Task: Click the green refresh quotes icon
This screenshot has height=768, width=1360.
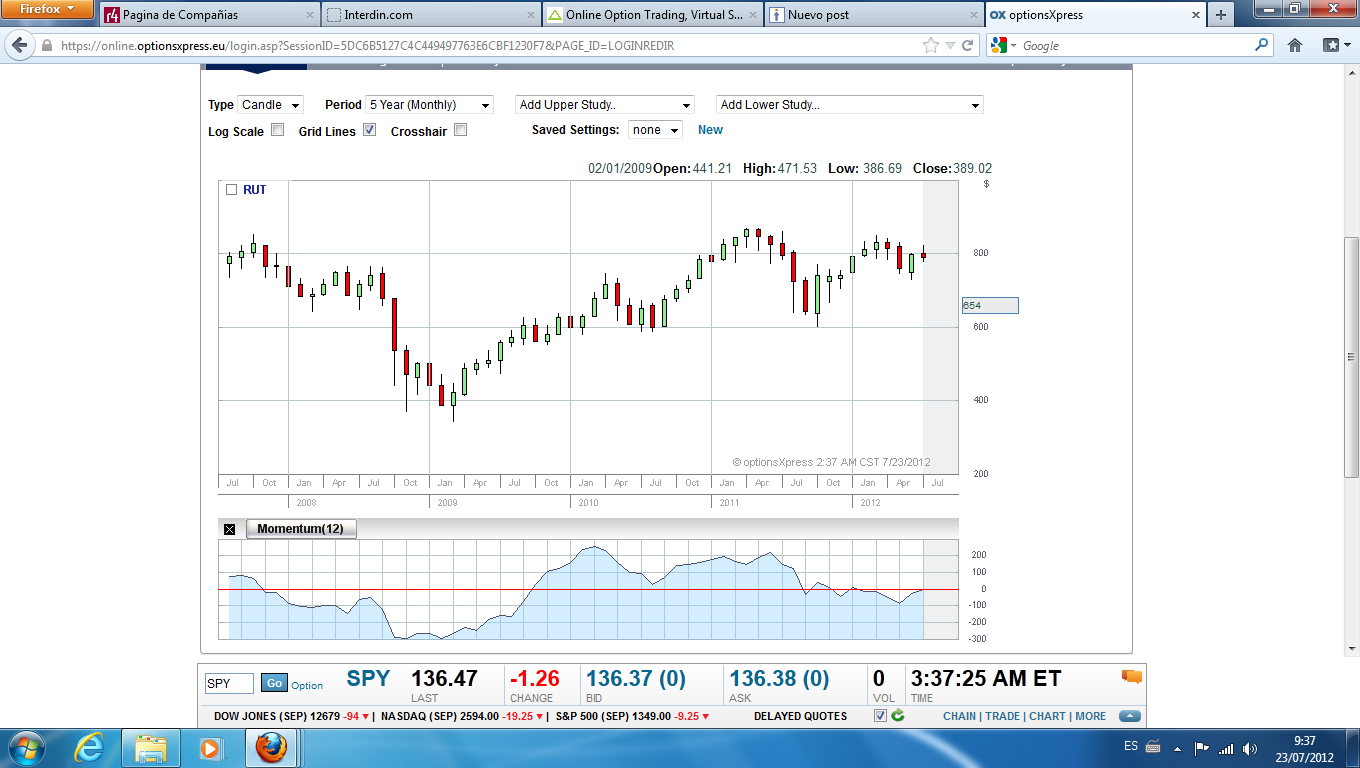Action: 898,716
